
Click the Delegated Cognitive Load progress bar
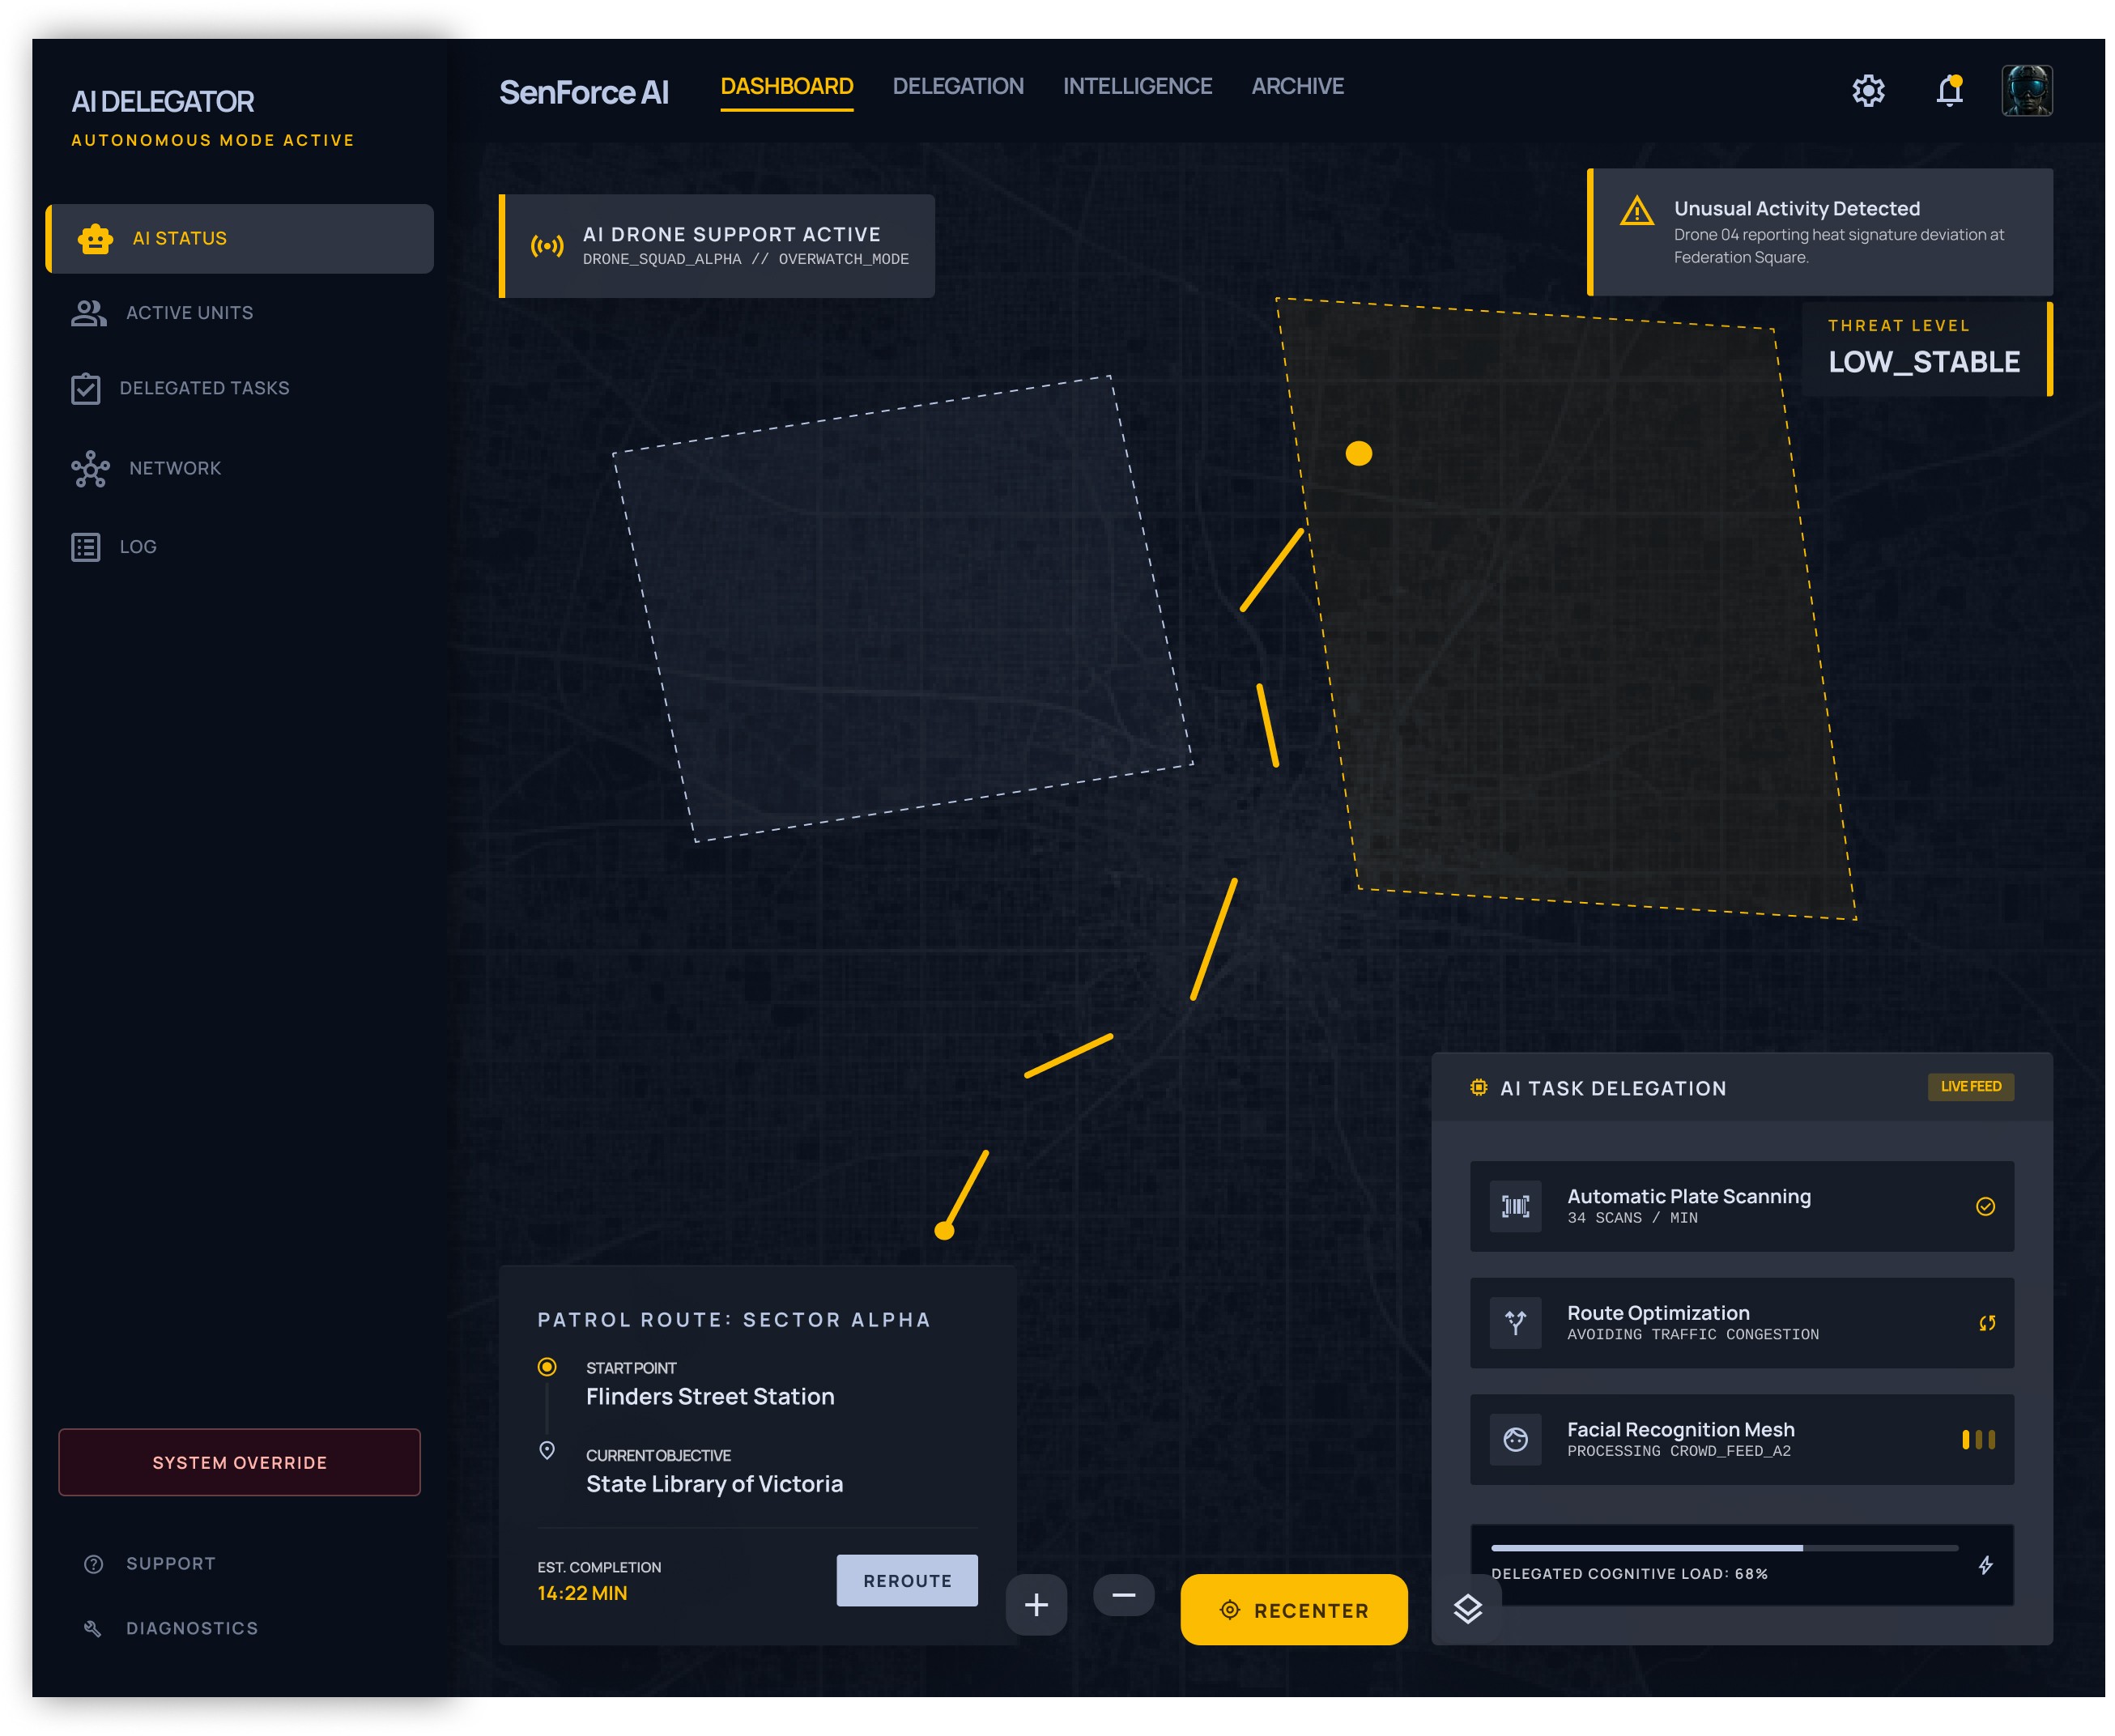click(1723, 1548)
